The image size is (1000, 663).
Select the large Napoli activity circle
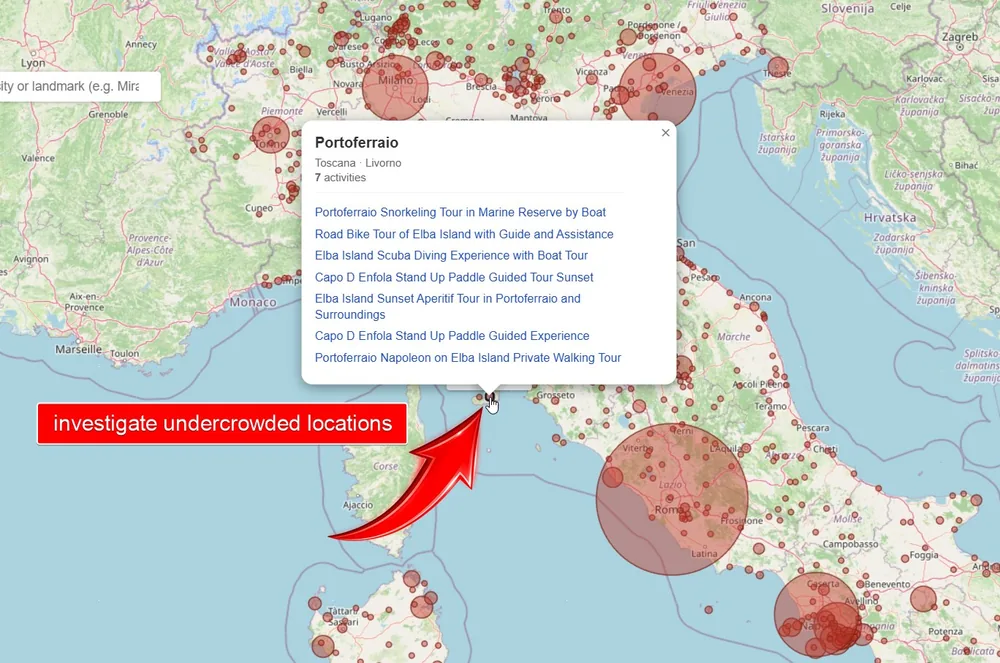(x=818, y=615)
